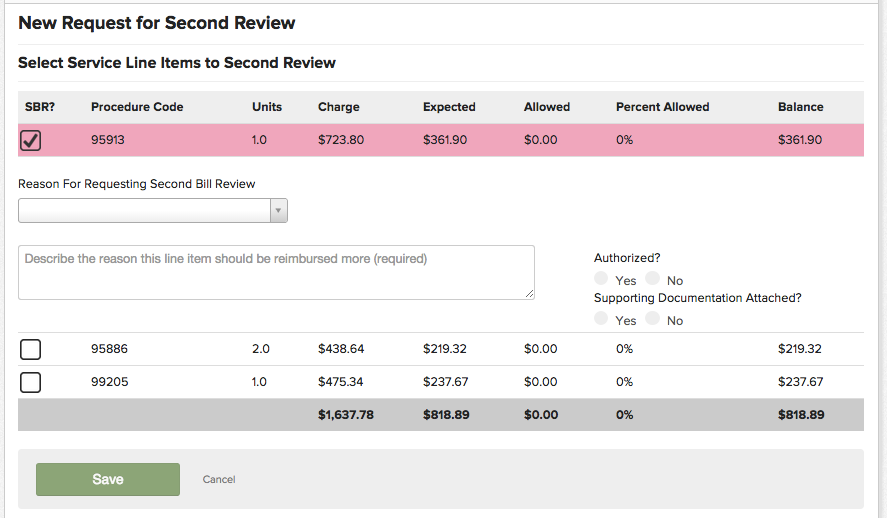The width and height of the screenshot is (887, 518).
Task: Check the SBR checkbox for procedure 99205
Action: pos(31,382)
